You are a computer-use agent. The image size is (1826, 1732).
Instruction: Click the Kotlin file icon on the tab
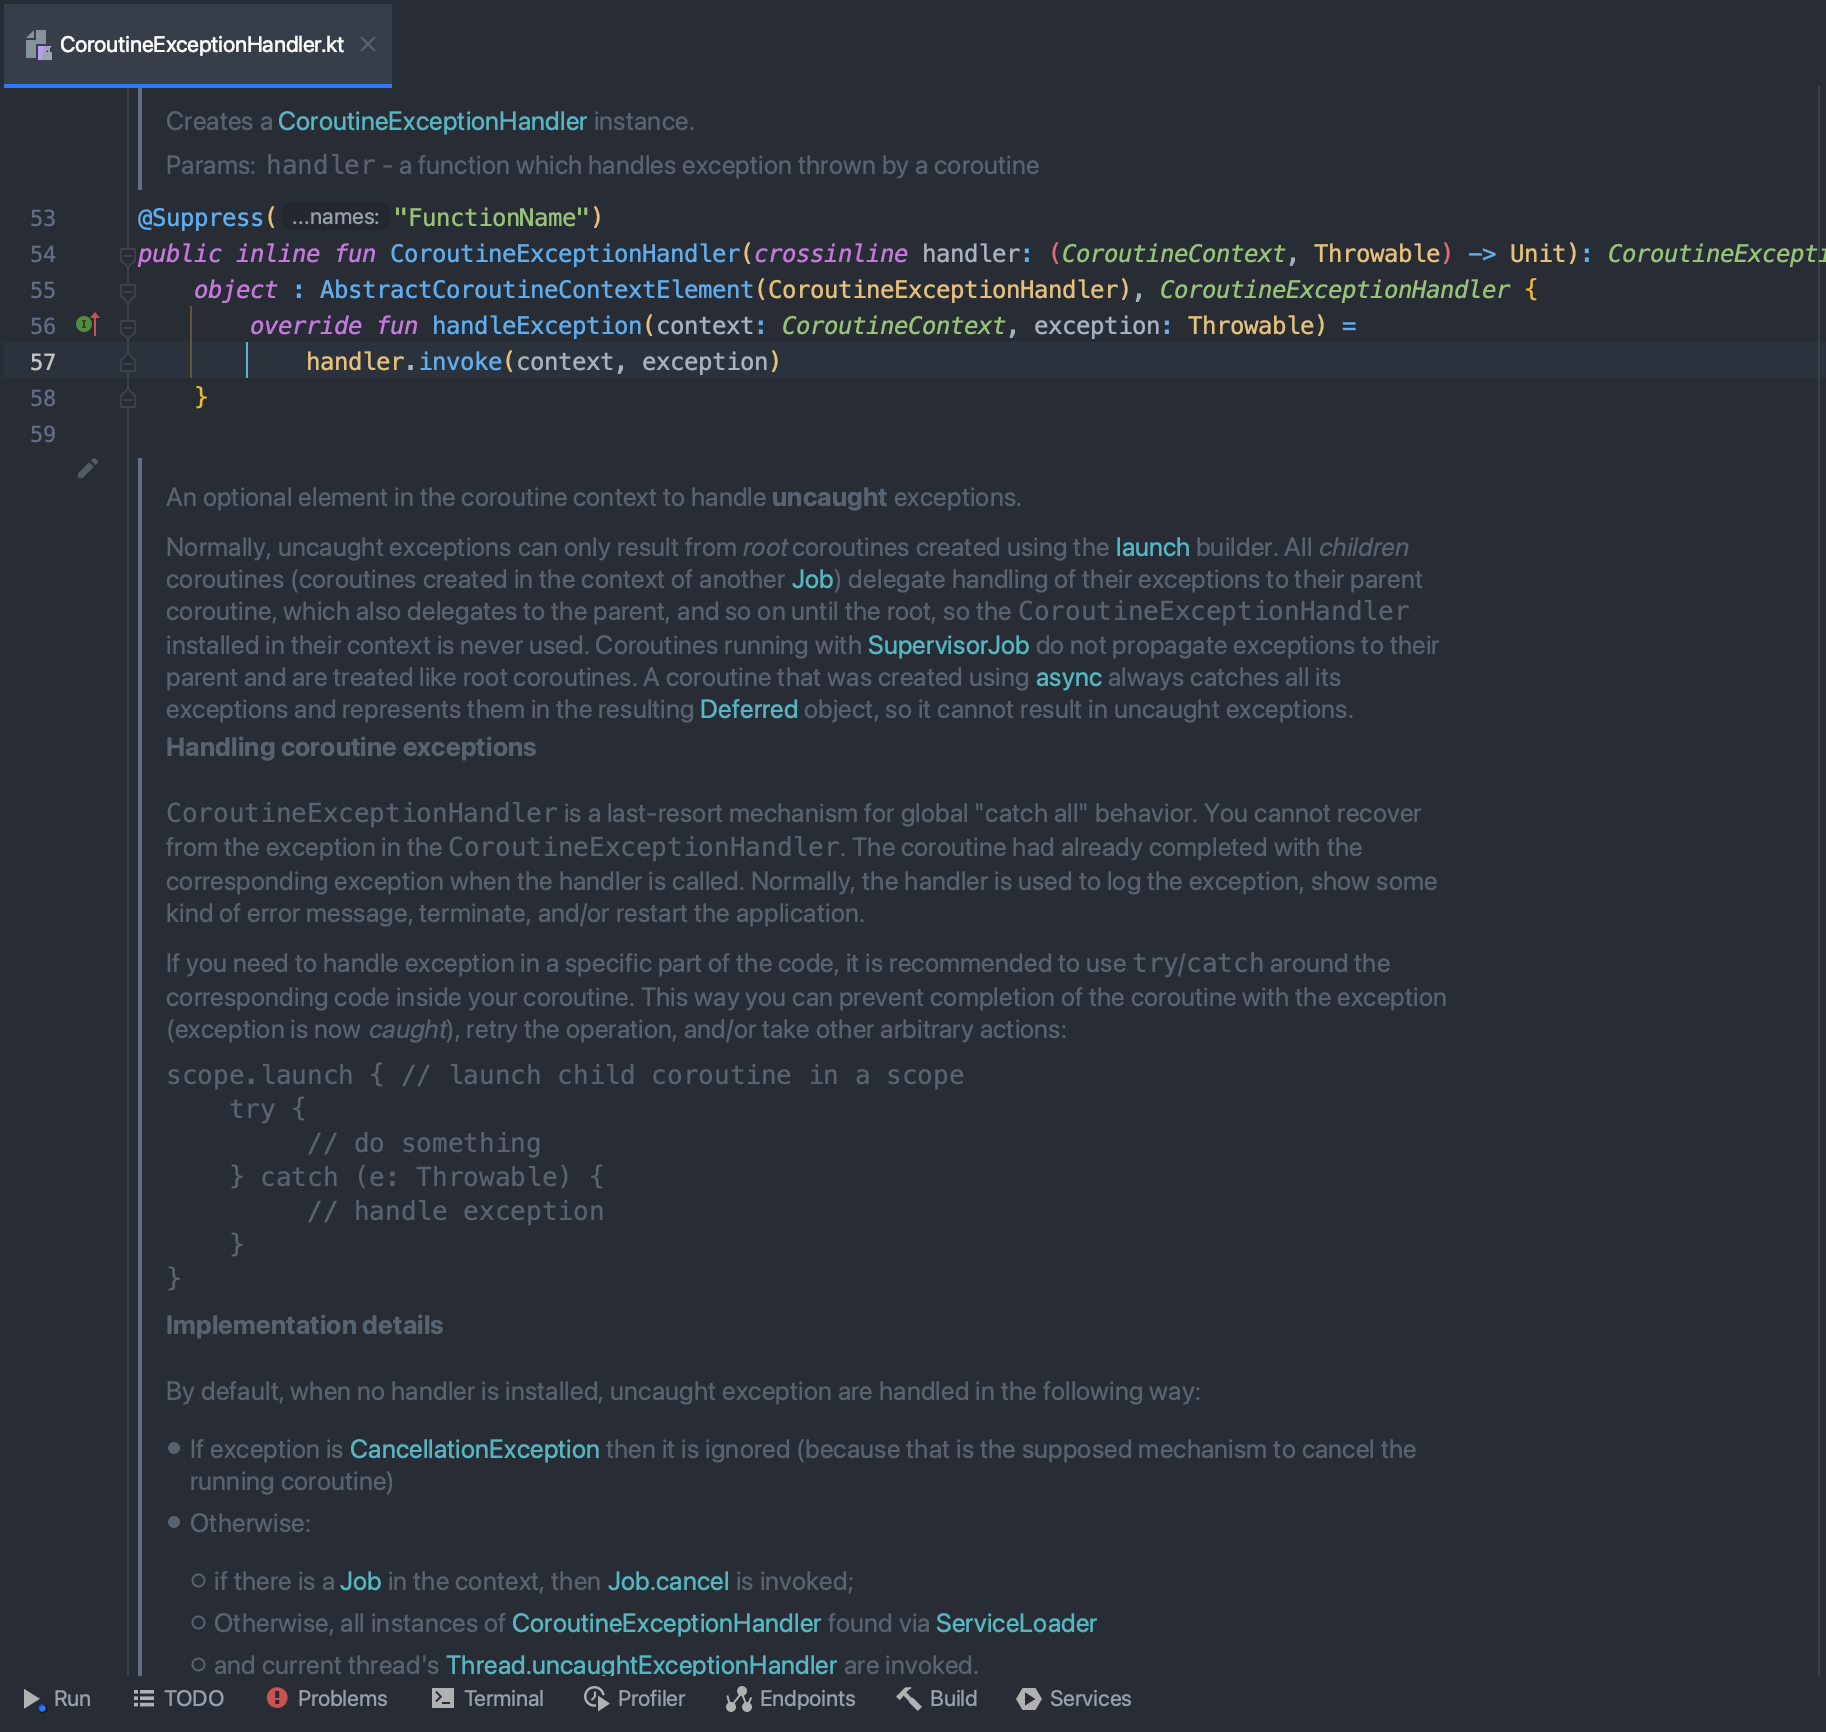coord(38,44)
